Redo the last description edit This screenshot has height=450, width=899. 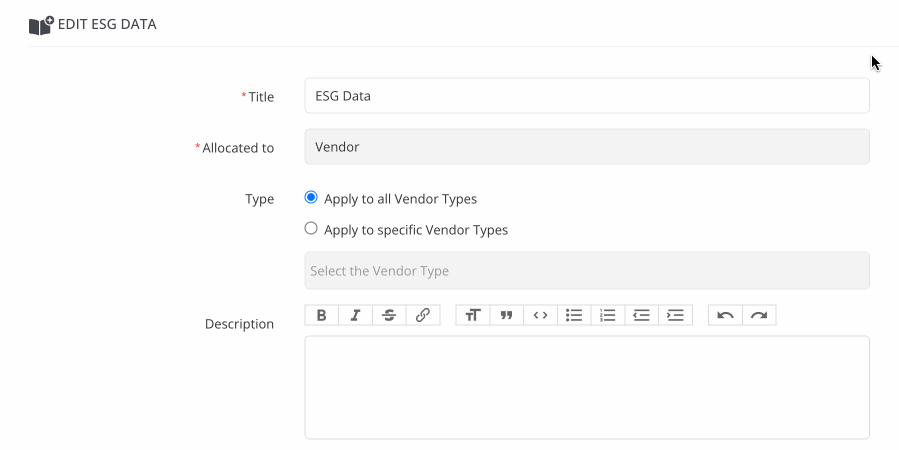759,315
